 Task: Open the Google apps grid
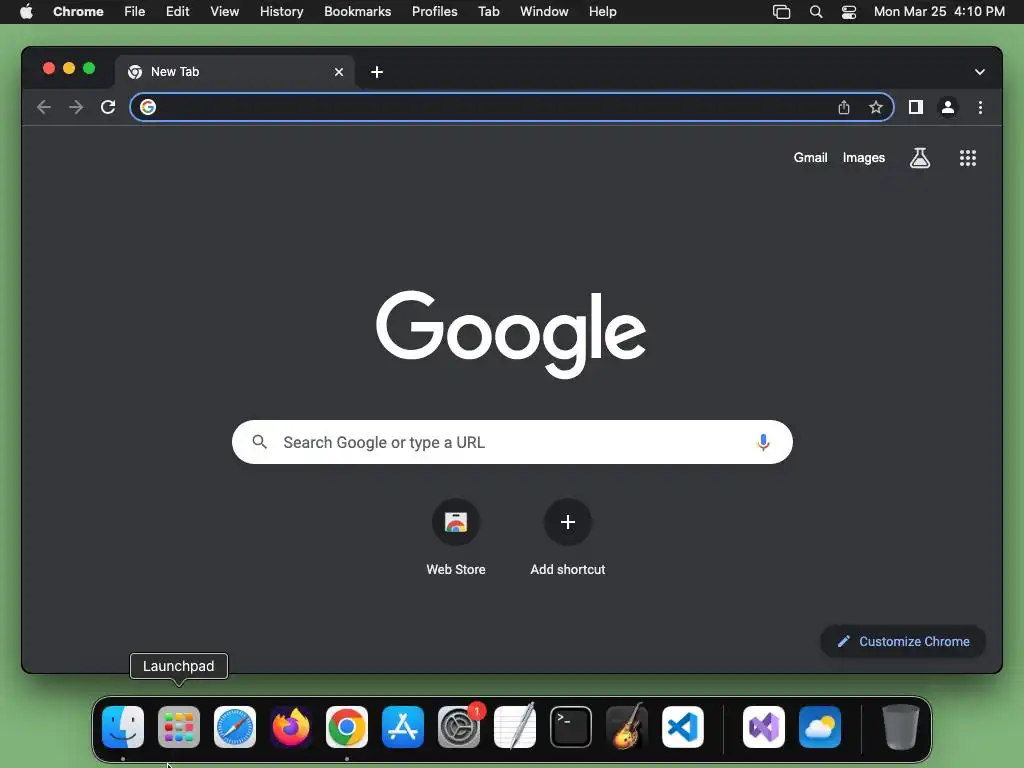coord(967,157)
